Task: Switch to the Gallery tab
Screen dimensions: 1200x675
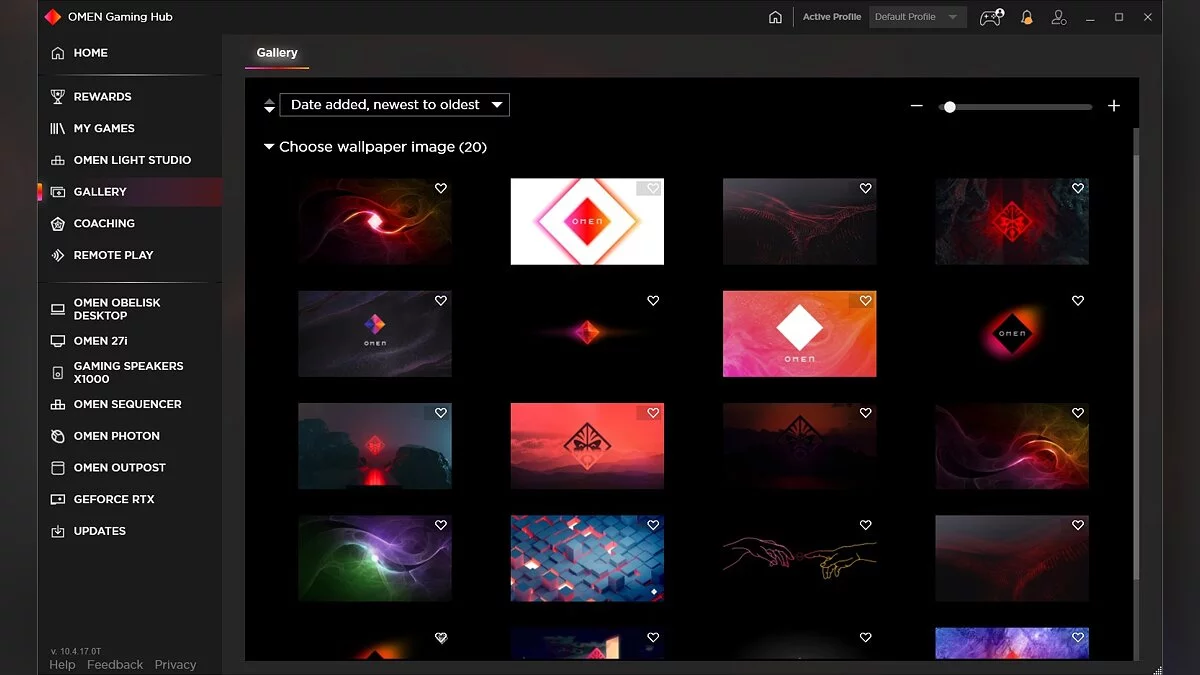Action: [x=277, y=53]
